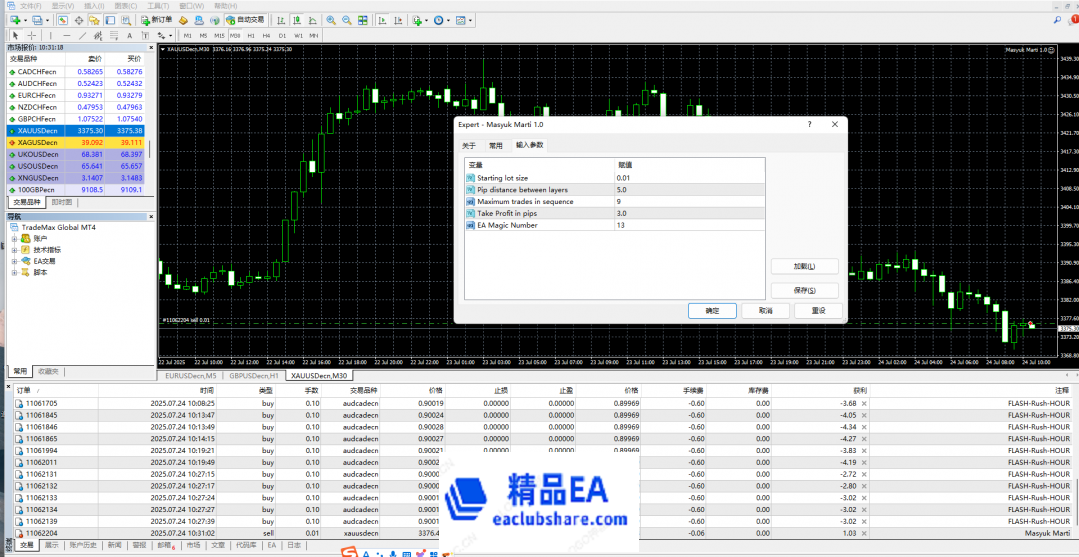Switch chart to candlesticks icon
Viewport: 1079px width, 557px height.
point(297,20)
